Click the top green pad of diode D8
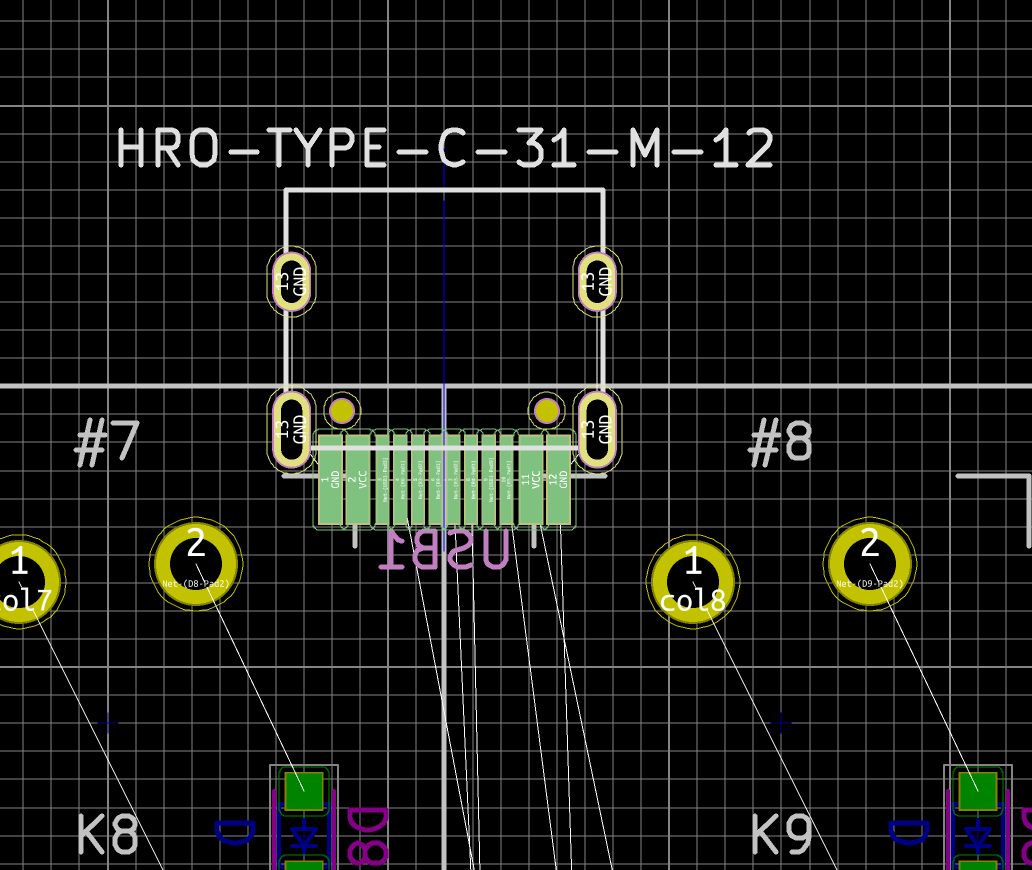The width and height of the screenshot is (1032, 870). 304,790
